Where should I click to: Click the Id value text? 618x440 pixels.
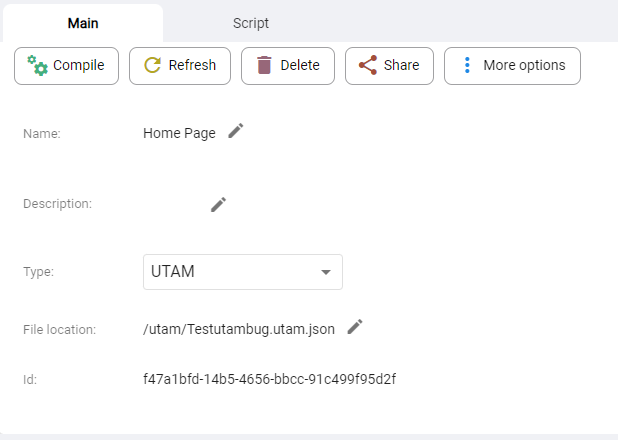pyautogui.click(x=270, y=379)
